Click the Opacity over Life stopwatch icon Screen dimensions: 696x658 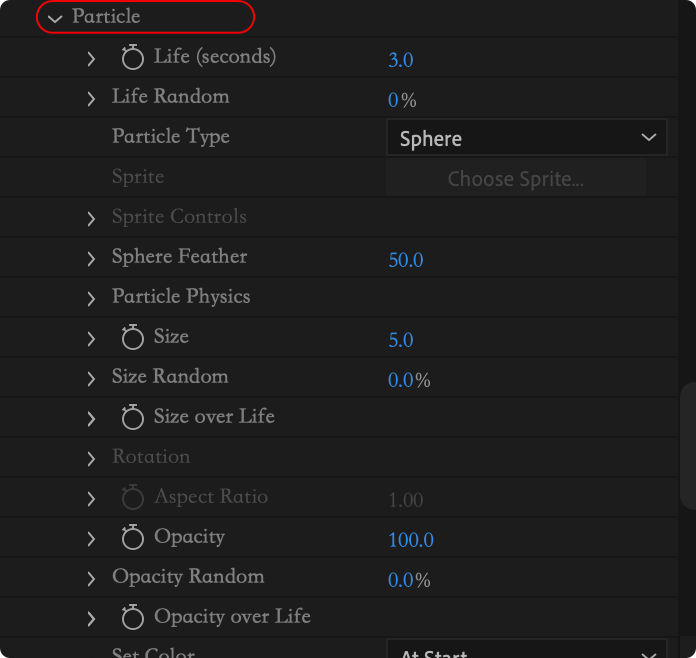133,617
